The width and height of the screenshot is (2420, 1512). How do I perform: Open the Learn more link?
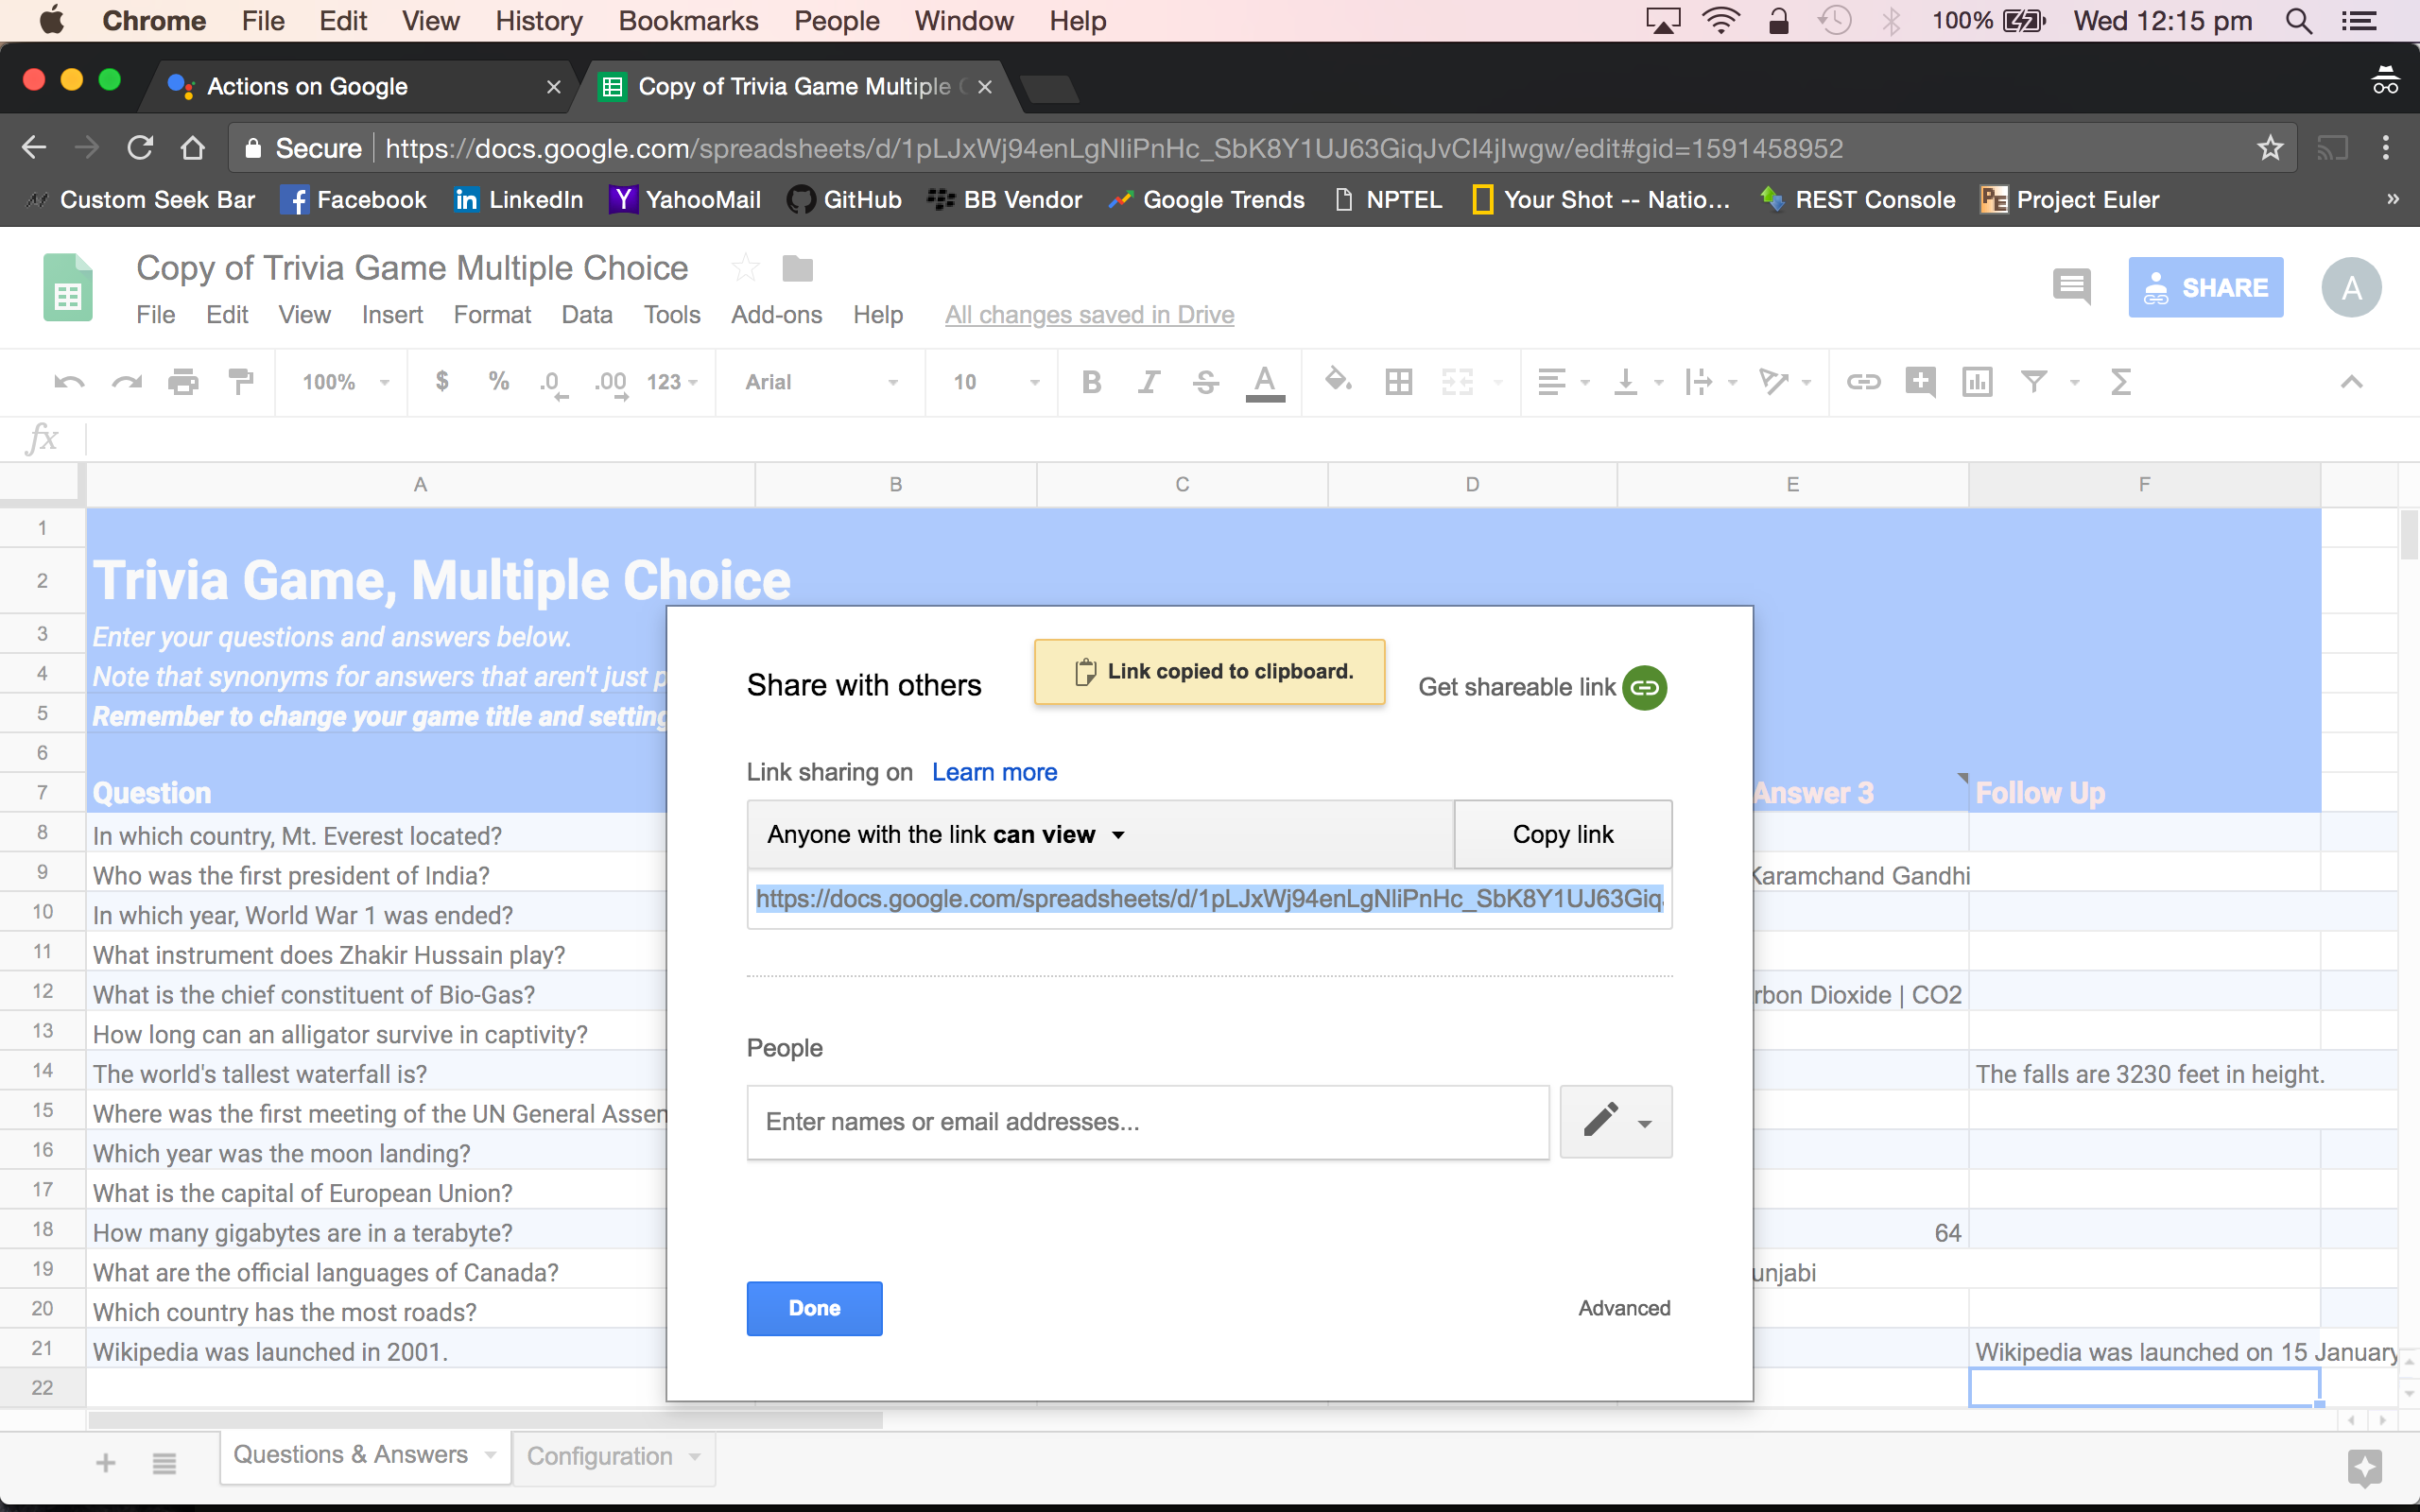tap(994, 772)
